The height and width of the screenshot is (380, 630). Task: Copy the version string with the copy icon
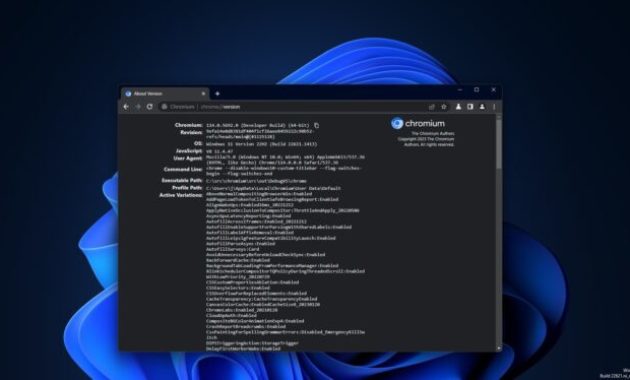pyautogui.click(x=317, y=125)
